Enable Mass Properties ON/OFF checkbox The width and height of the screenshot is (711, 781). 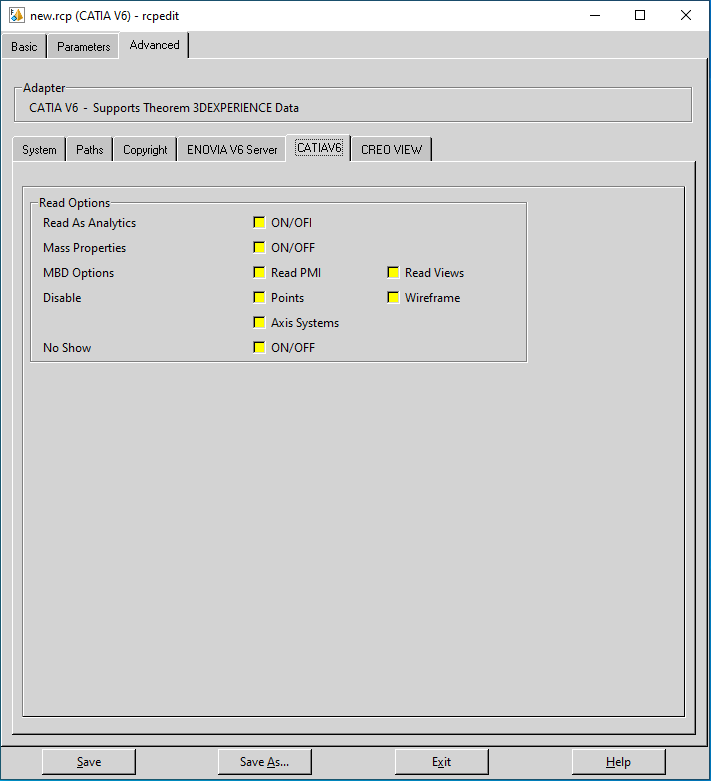pos(259,248)
